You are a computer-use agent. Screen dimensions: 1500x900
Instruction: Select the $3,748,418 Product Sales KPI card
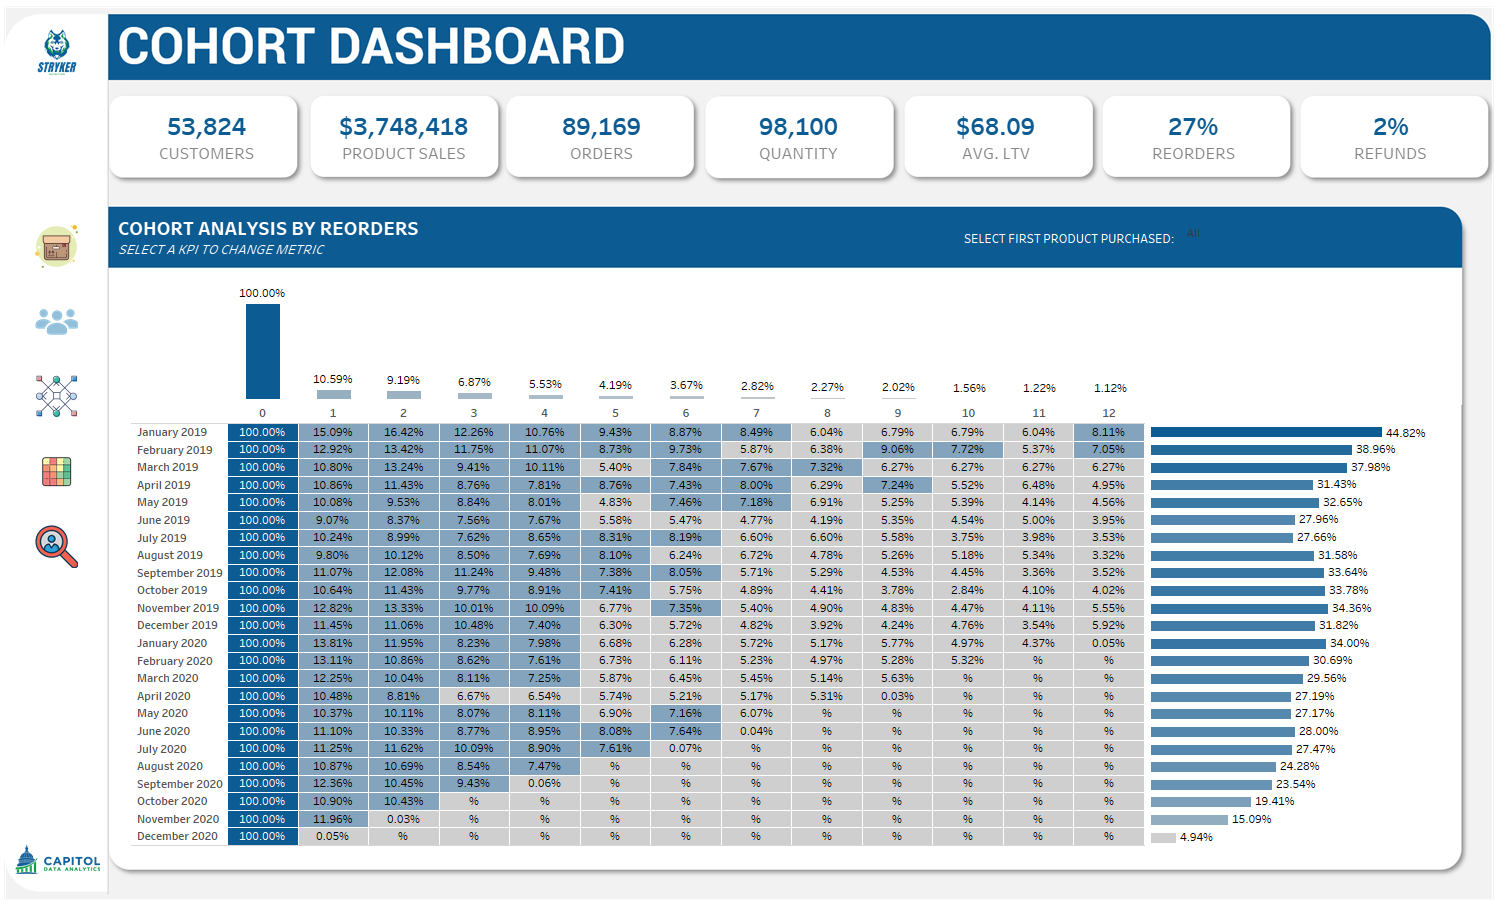point(404,137)
